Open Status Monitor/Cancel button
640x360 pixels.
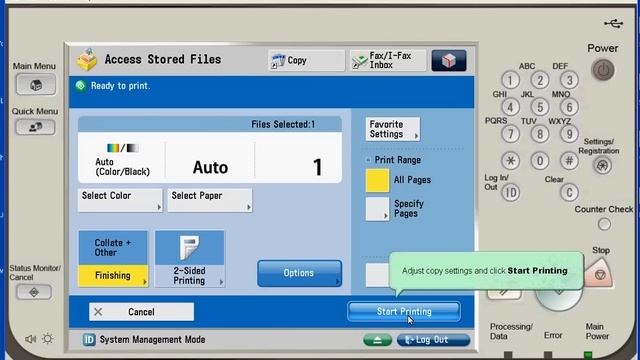[x=34, y=292]
